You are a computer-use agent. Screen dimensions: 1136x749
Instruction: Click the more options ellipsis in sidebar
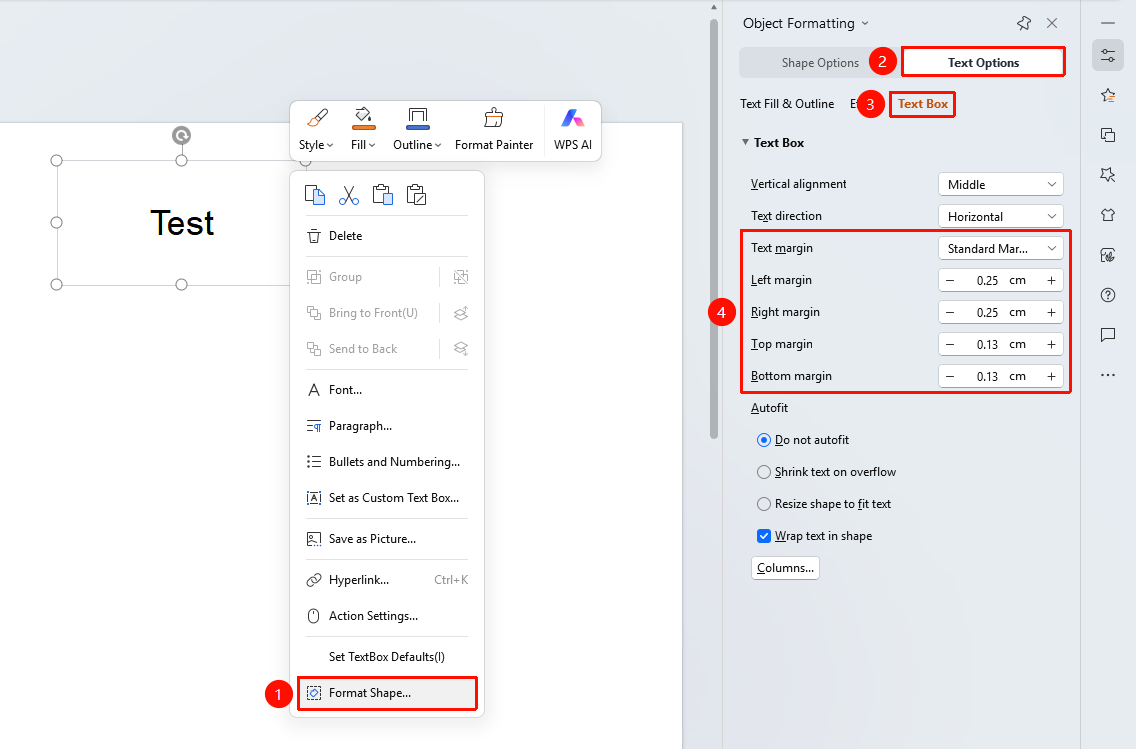pyautogui.click(x=1108, y=375)
